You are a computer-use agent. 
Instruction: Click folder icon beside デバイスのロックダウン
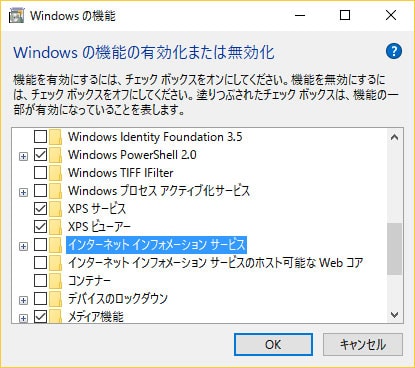tap(55, 299)
